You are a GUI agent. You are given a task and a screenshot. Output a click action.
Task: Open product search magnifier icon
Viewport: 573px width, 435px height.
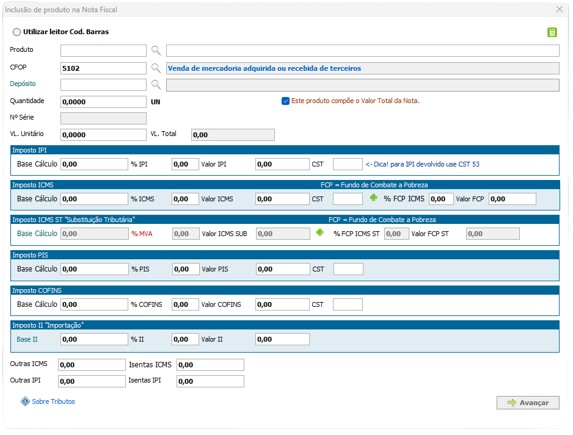156,50
